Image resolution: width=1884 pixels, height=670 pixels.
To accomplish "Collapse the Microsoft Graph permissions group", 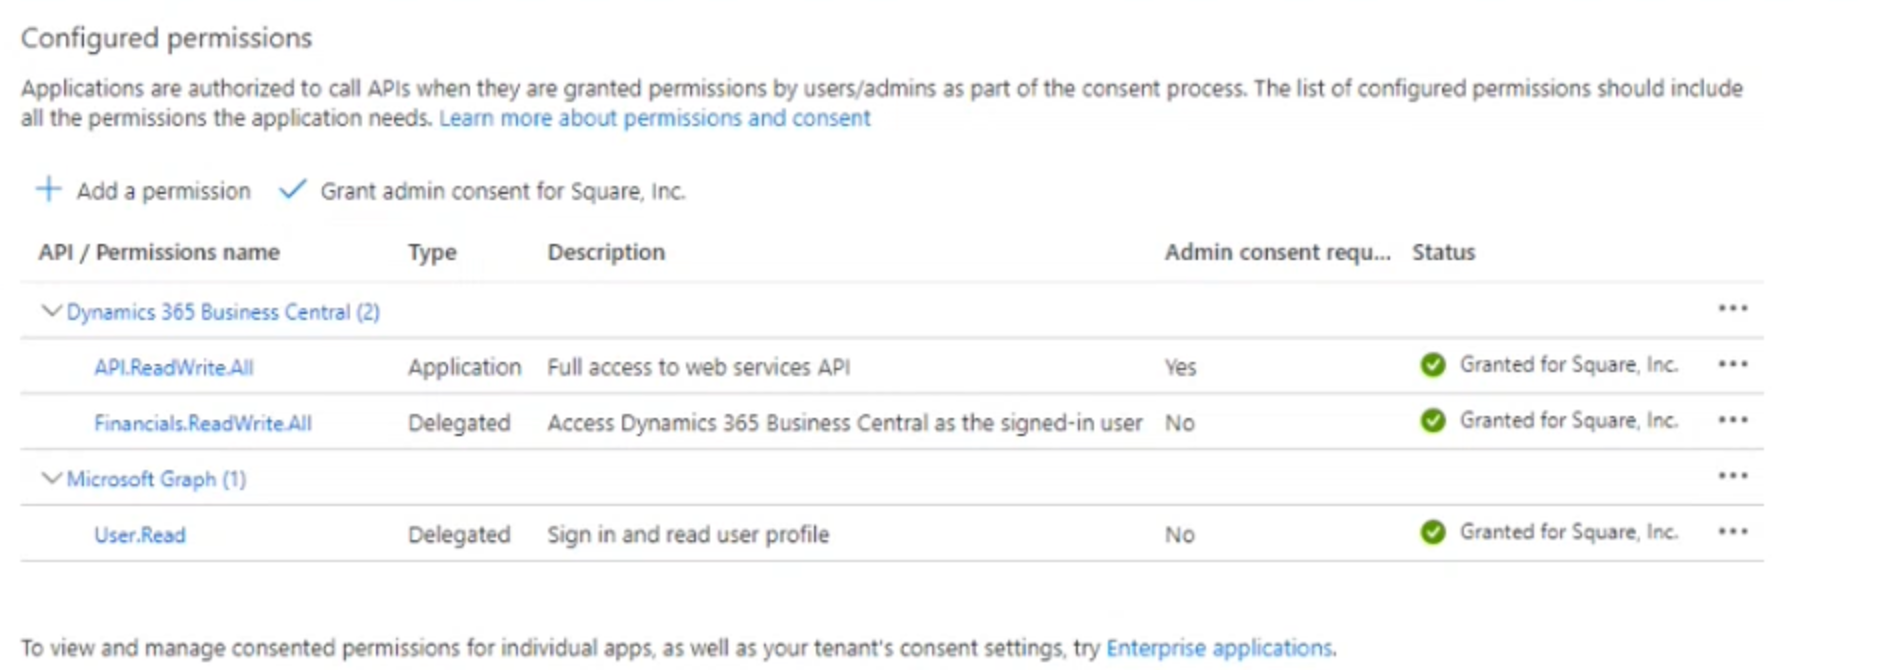I will point(51,478).
